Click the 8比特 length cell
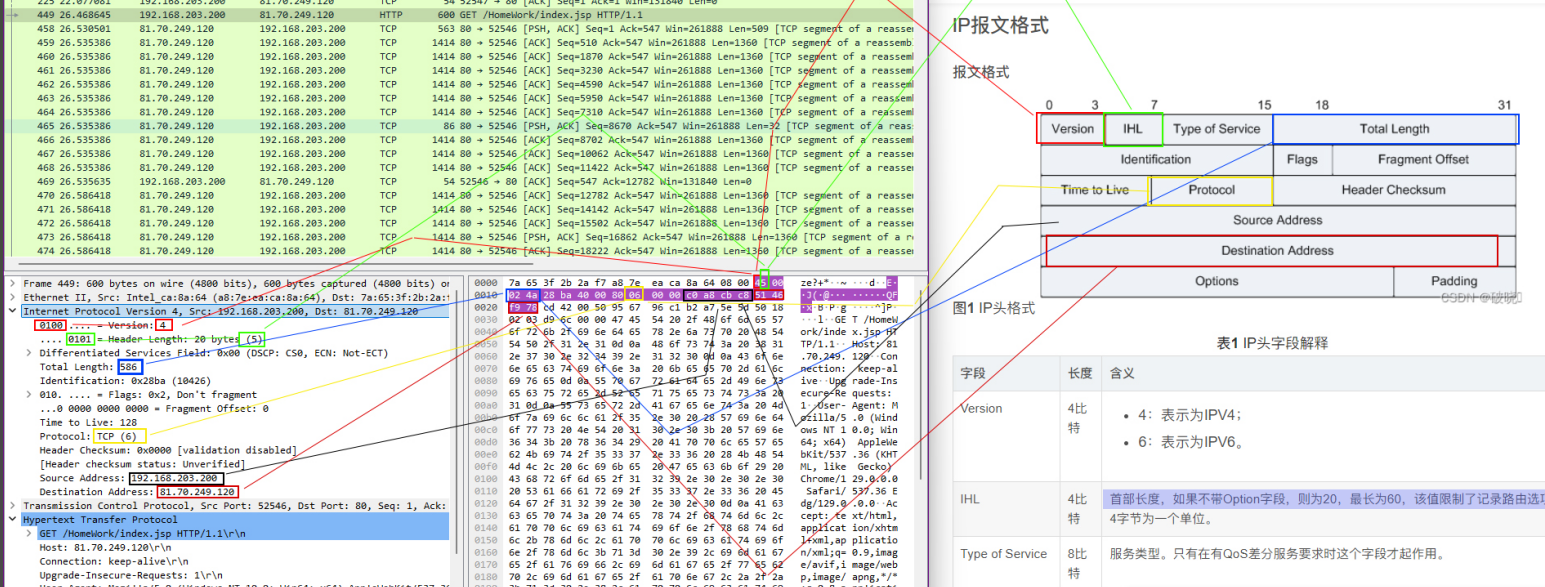 click(x=1080, y=563)
